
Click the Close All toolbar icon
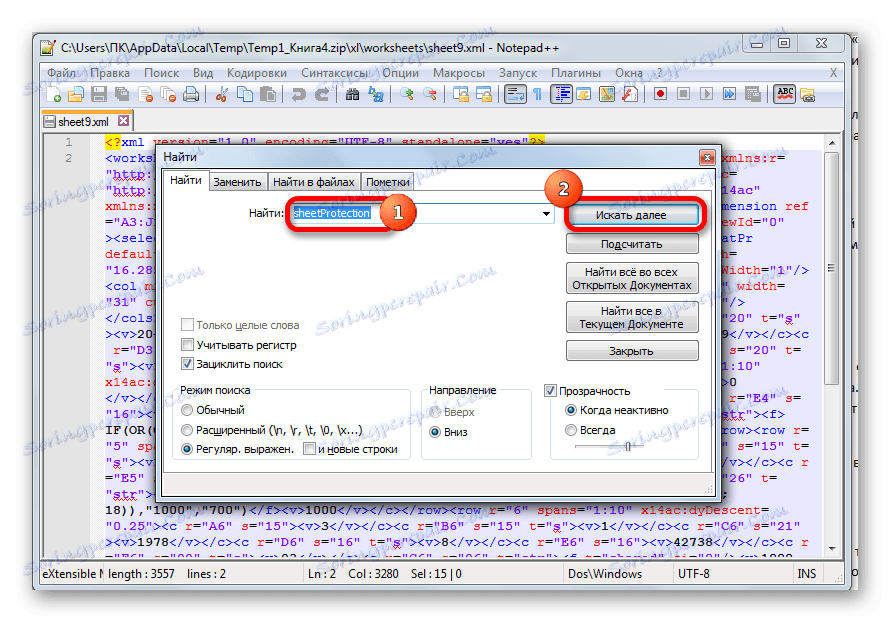tap(168, 95)
